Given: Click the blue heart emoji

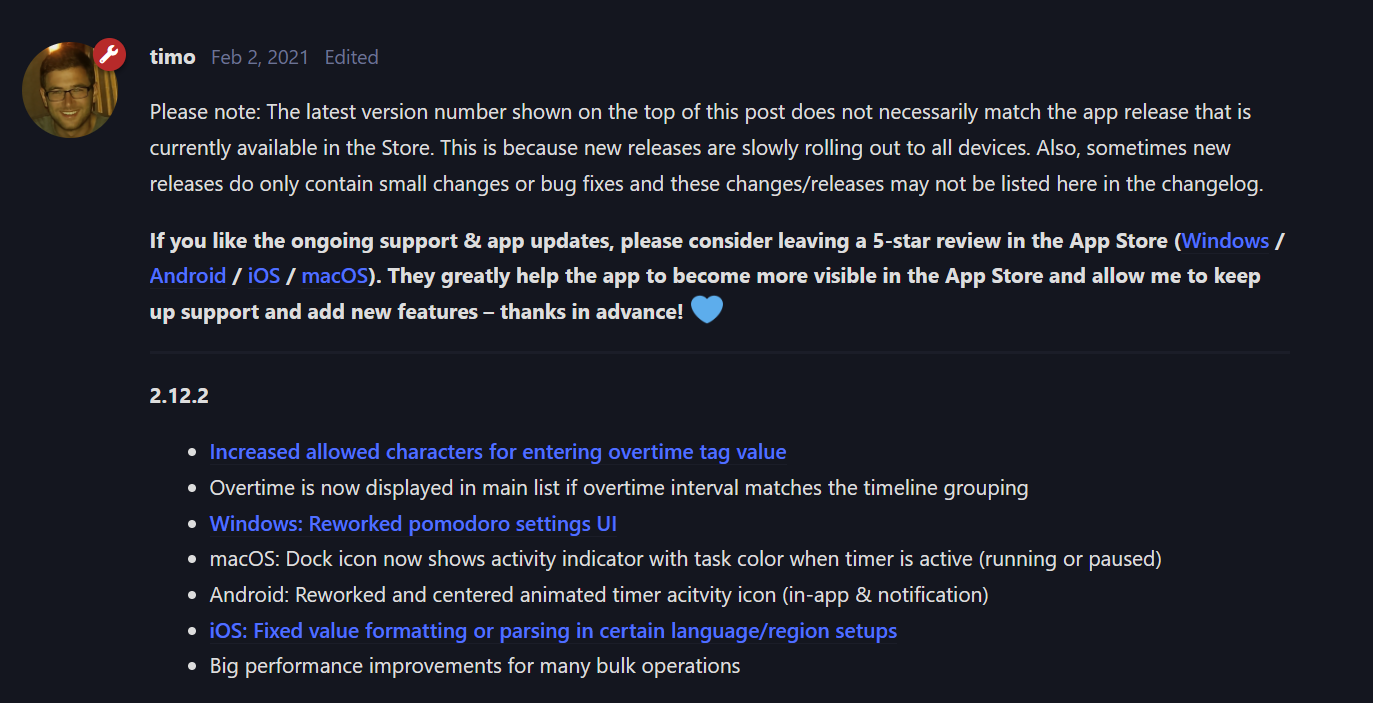Looking at the screenshot, I should pyautogui.click(x=707, y=310).
